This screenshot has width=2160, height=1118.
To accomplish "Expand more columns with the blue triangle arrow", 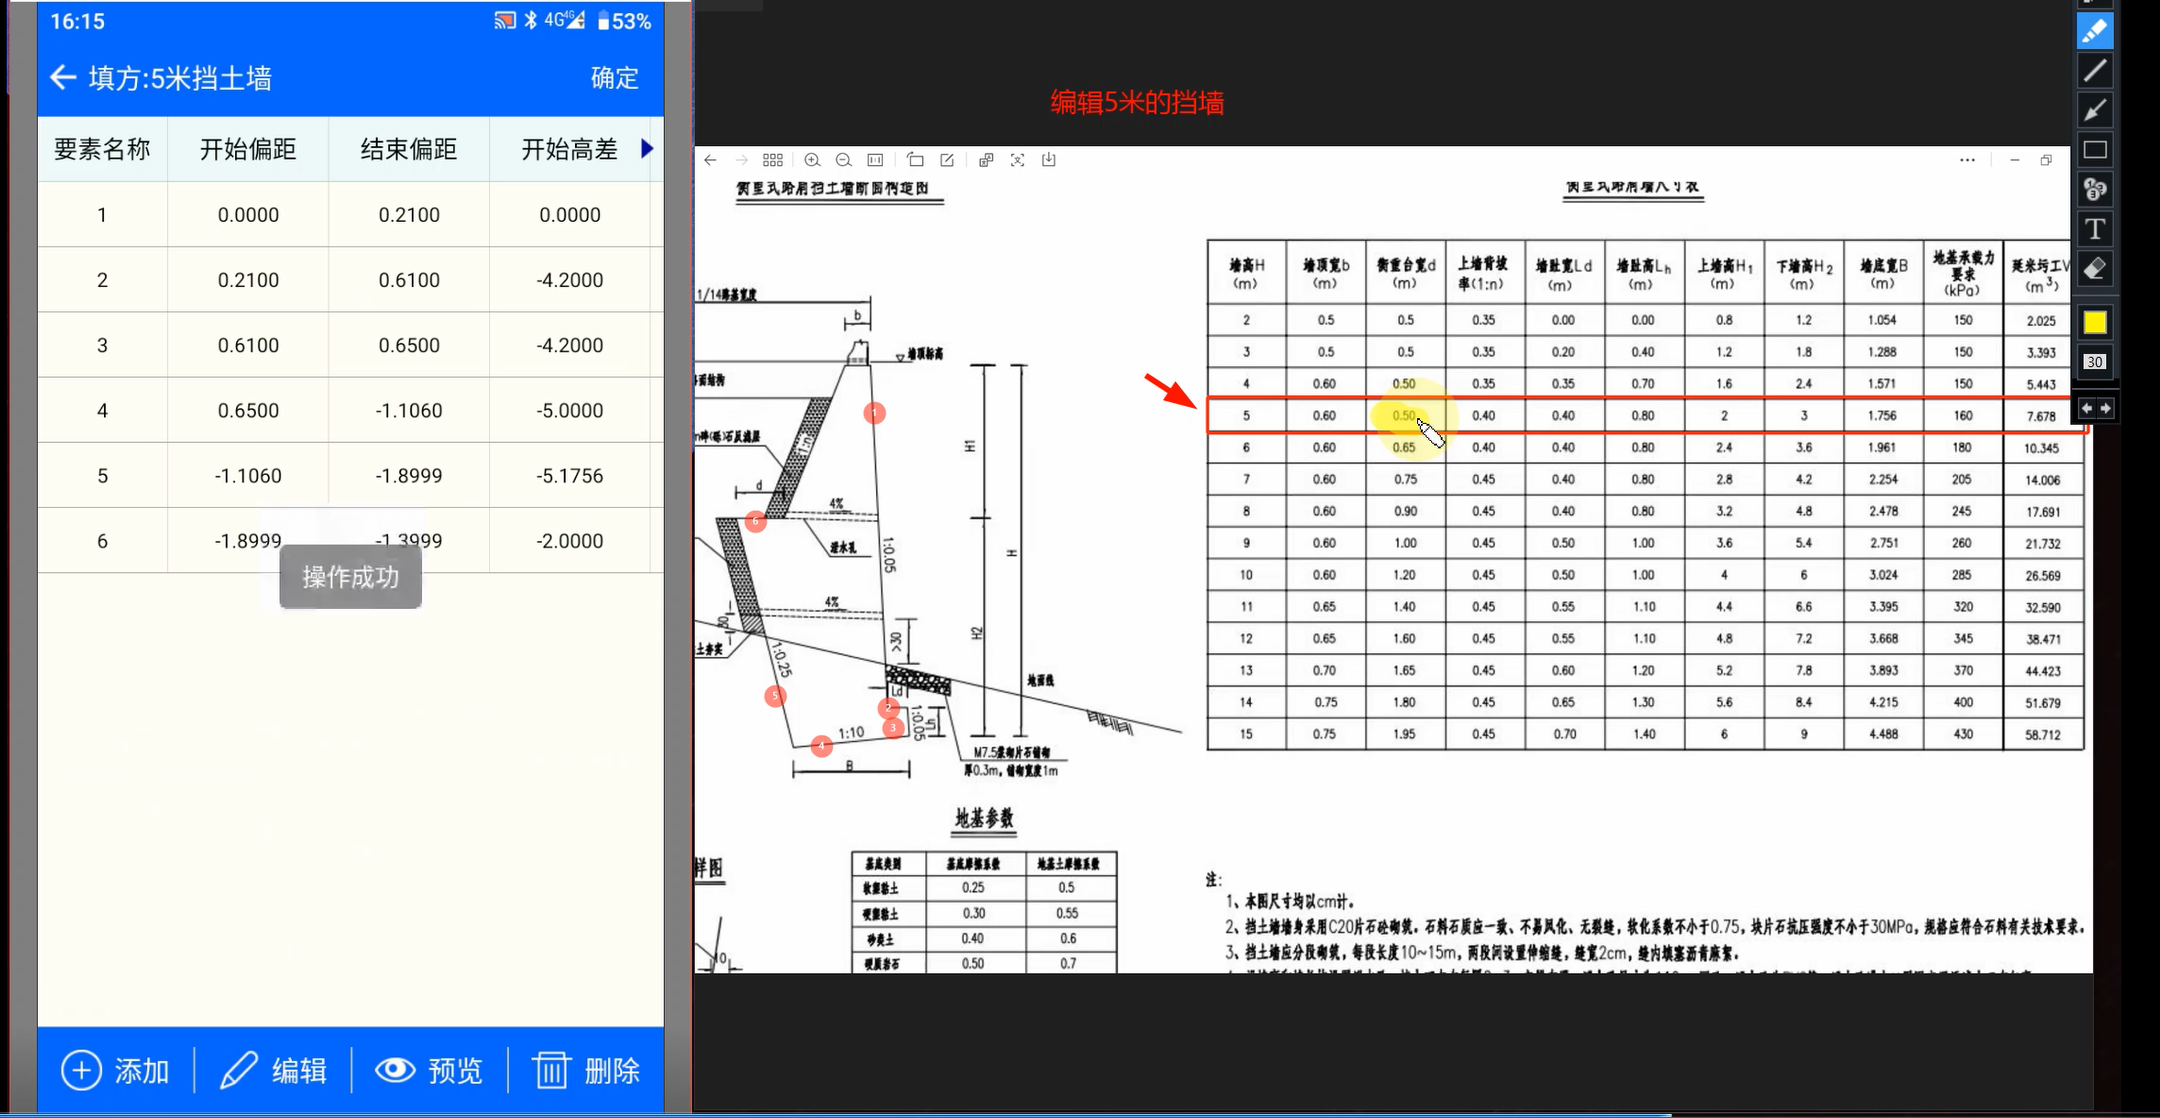I will pyautogui.click(x=647, y=149).
